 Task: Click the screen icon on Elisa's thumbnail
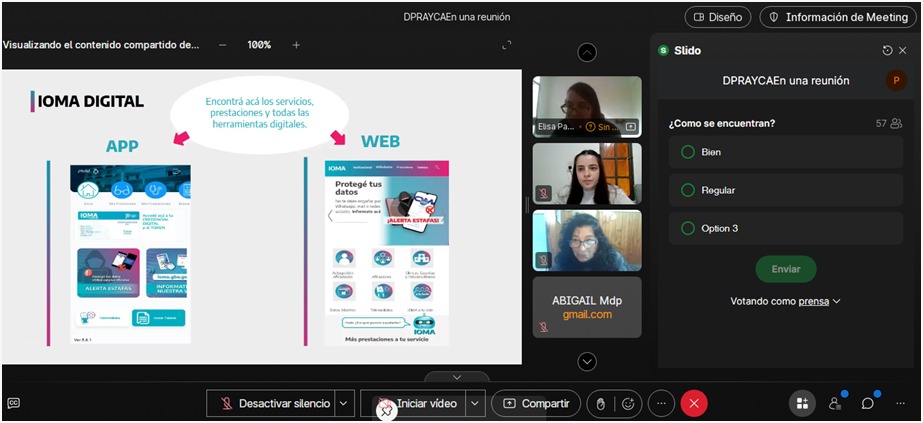pyautogui.click(x=630, y=126)
